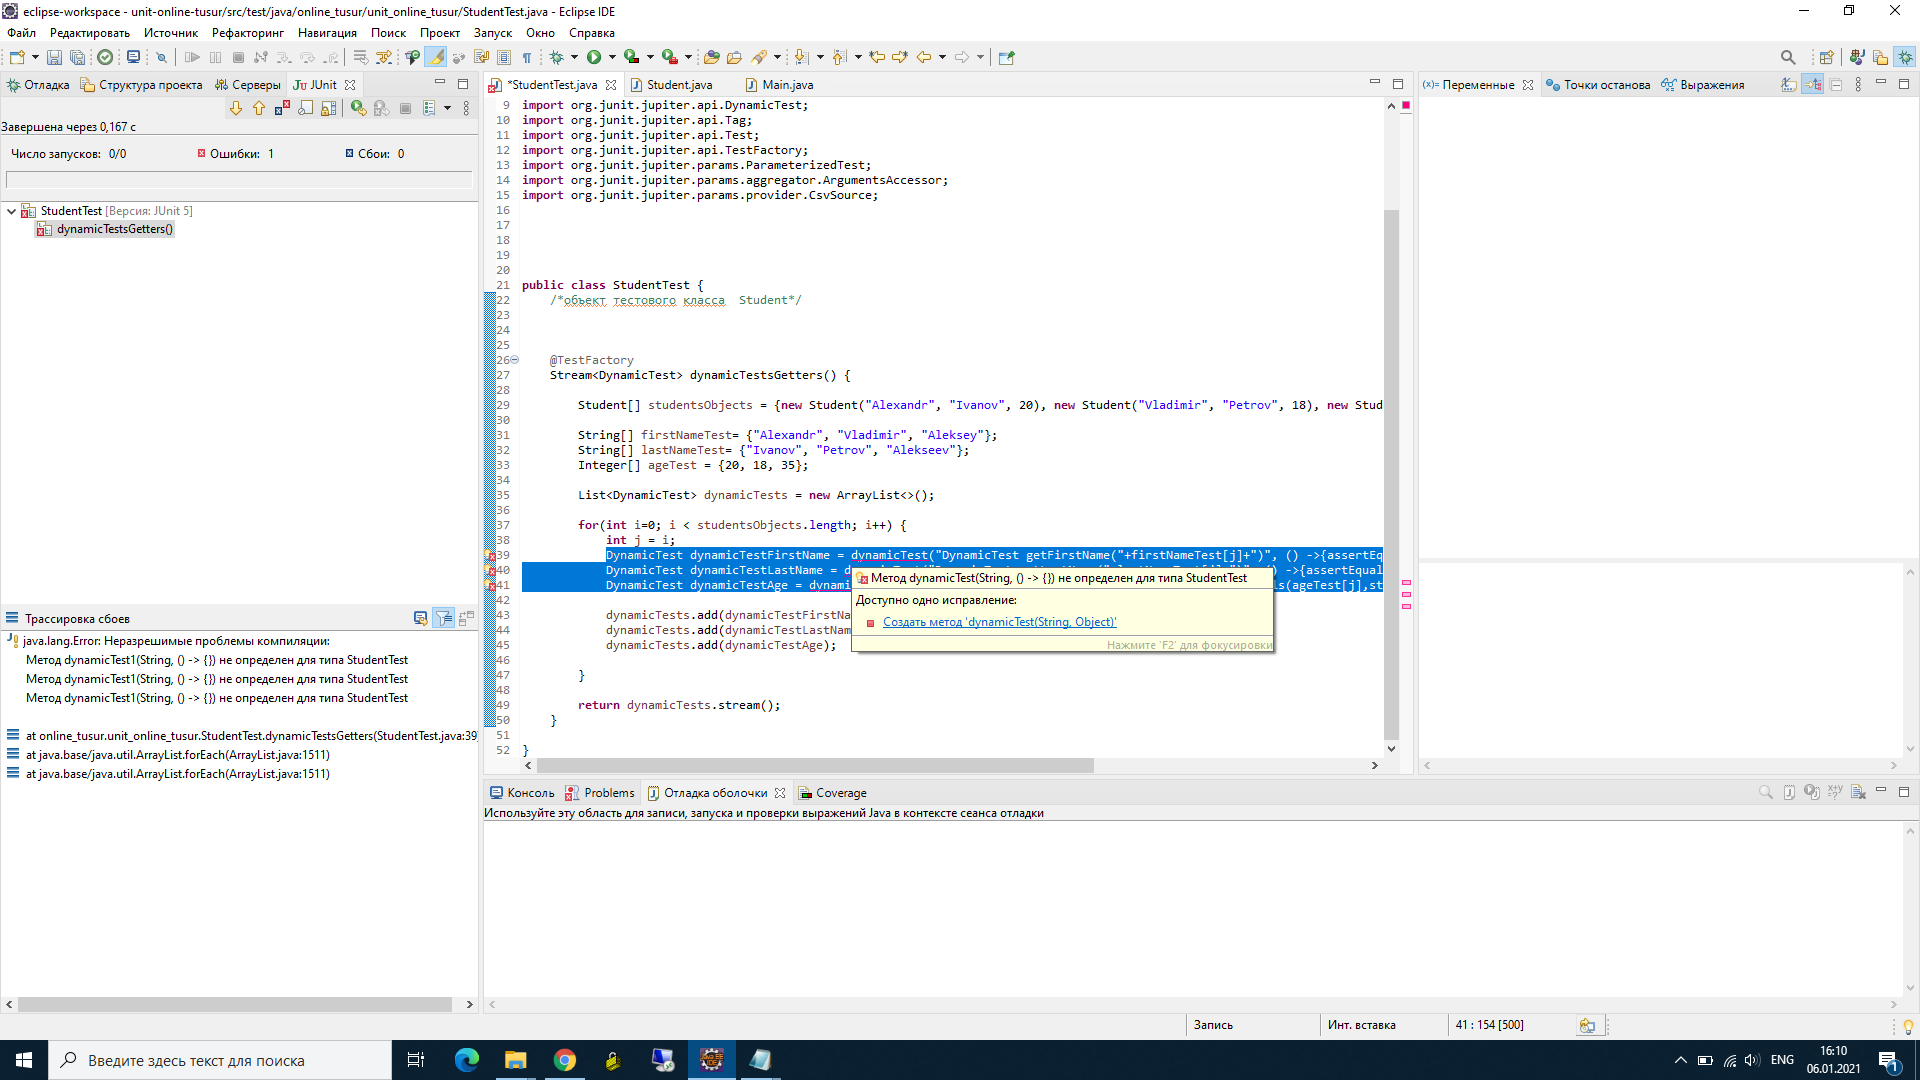Click the editor horizontal scrollbar thumb
Screen dimensions: 1920x1080
pos(815,765)
